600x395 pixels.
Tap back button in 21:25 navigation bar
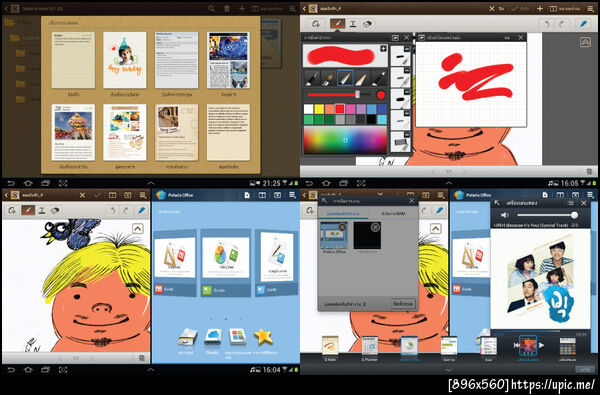tap(11, 183)
